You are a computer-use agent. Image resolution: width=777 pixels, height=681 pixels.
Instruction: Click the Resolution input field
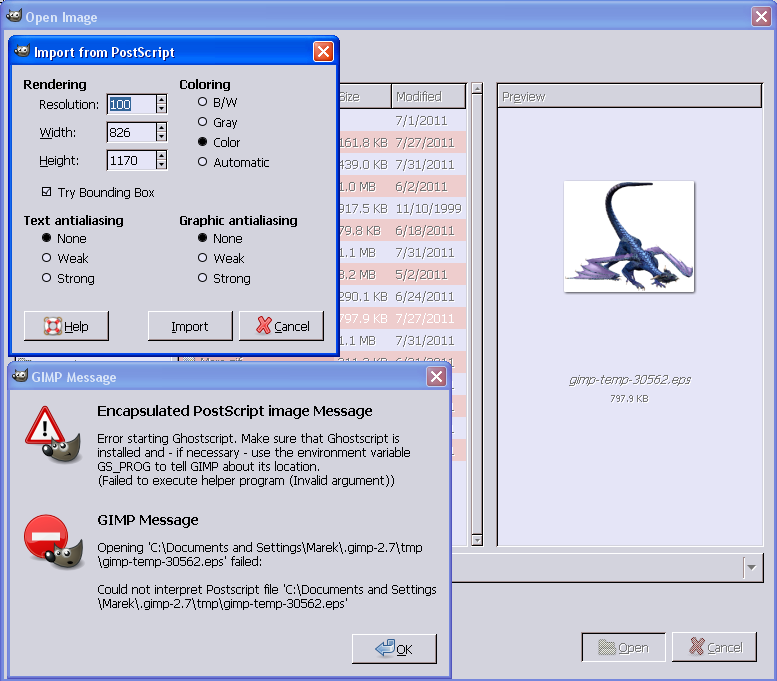click(x=131, y=104)
